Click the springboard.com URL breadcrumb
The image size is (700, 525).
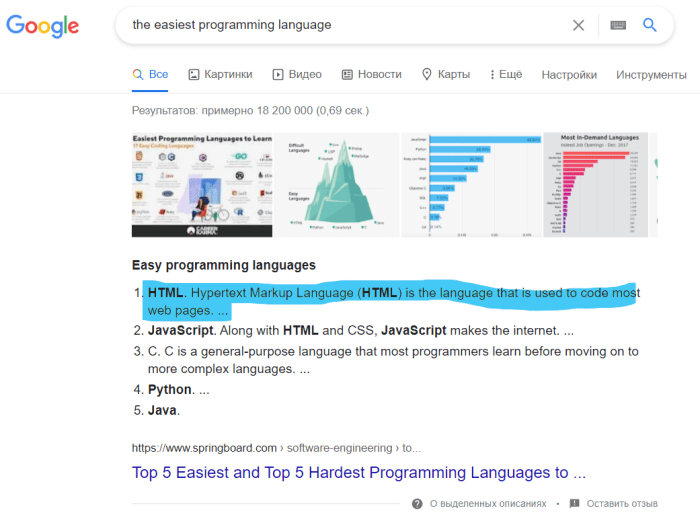pyautogui.click(x=276, y=448)
